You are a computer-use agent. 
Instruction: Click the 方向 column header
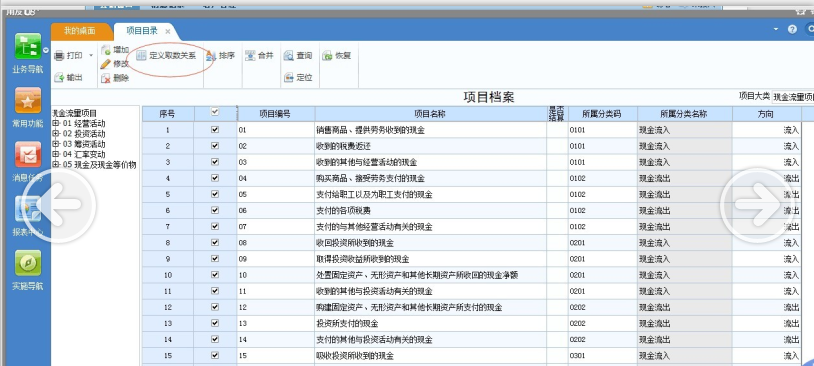click(x=767, y=114)
